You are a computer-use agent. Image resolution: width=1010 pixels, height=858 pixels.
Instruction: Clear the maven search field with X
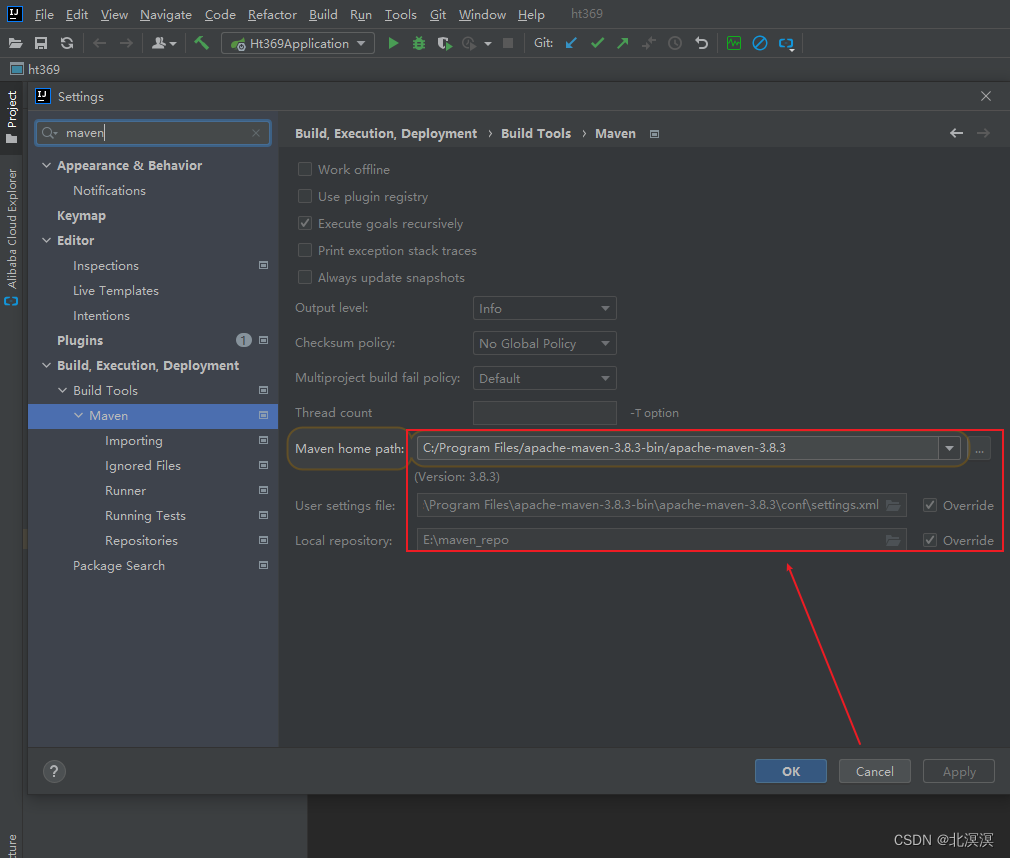256,133
